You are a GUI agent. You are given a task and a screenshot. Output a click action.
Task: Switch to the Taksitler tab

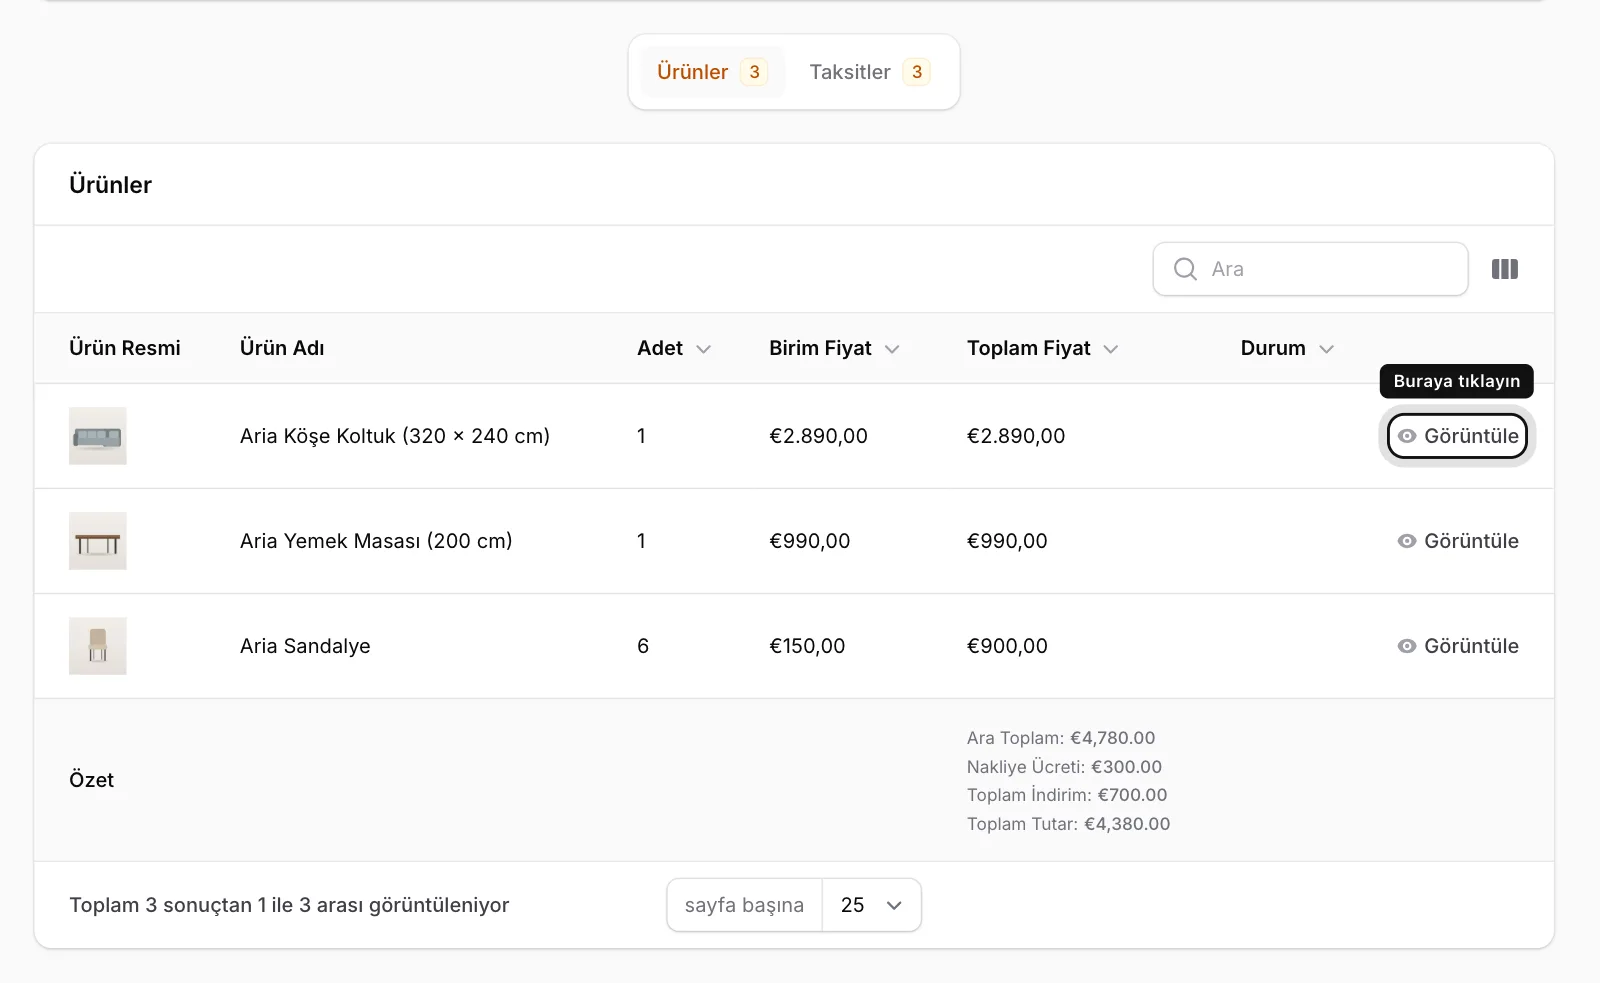click(869, 72)
